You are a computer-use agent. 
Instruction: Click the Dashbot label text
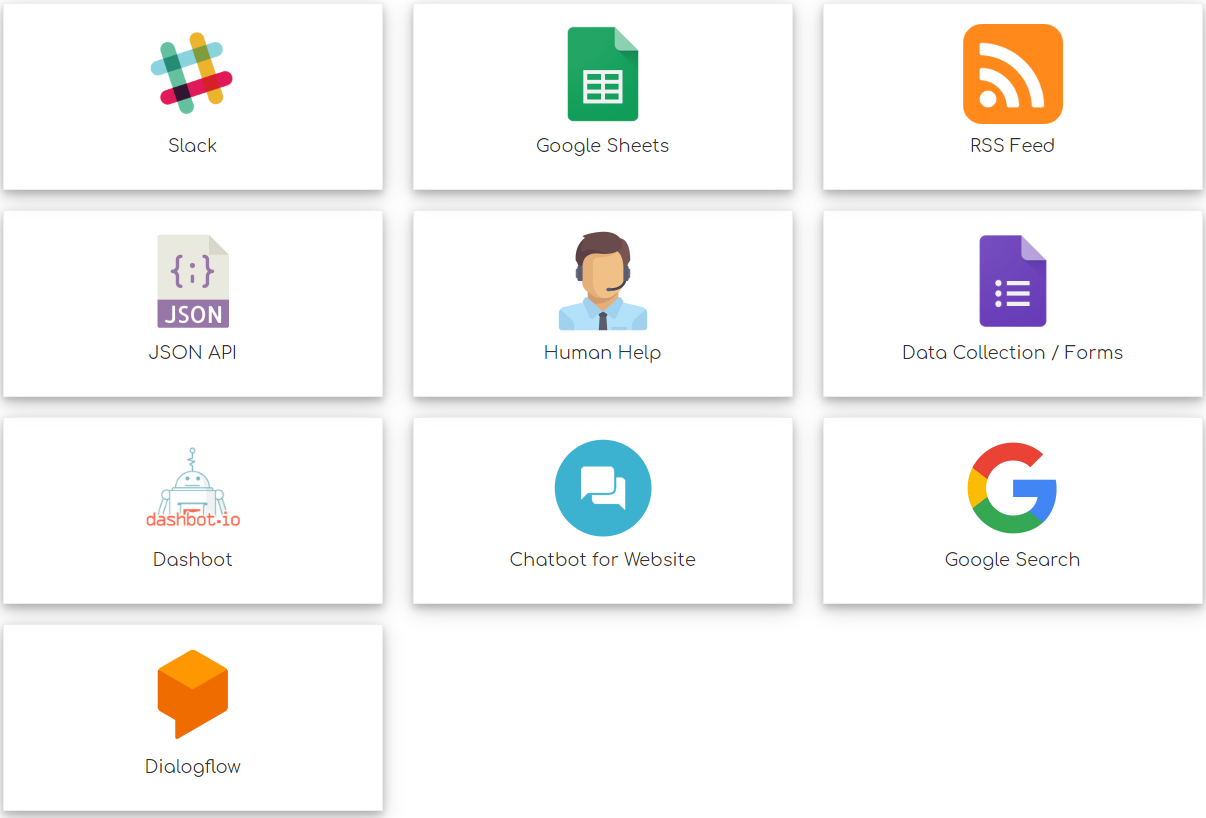pos(193,560)
